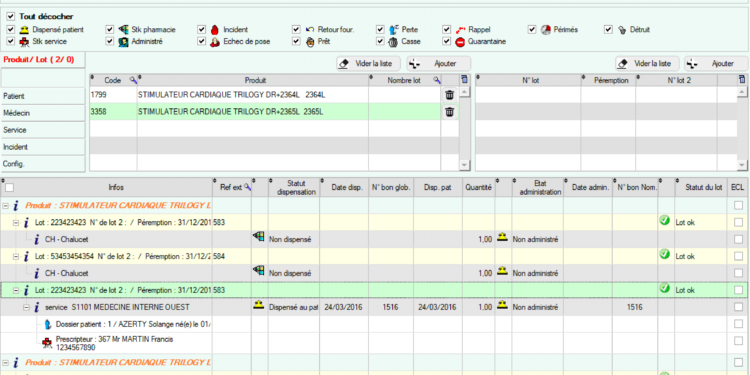Collapse the highlighted Lot 223423423 node
The width and height of the screenshot is (750, 375).
[15, 290]
